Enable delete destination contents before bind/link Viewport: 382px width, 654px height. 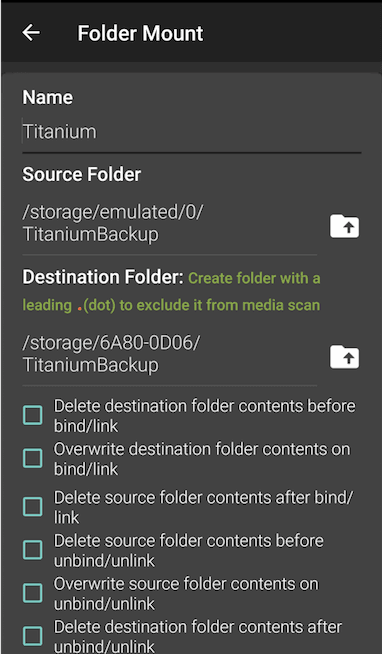(33, 415)
